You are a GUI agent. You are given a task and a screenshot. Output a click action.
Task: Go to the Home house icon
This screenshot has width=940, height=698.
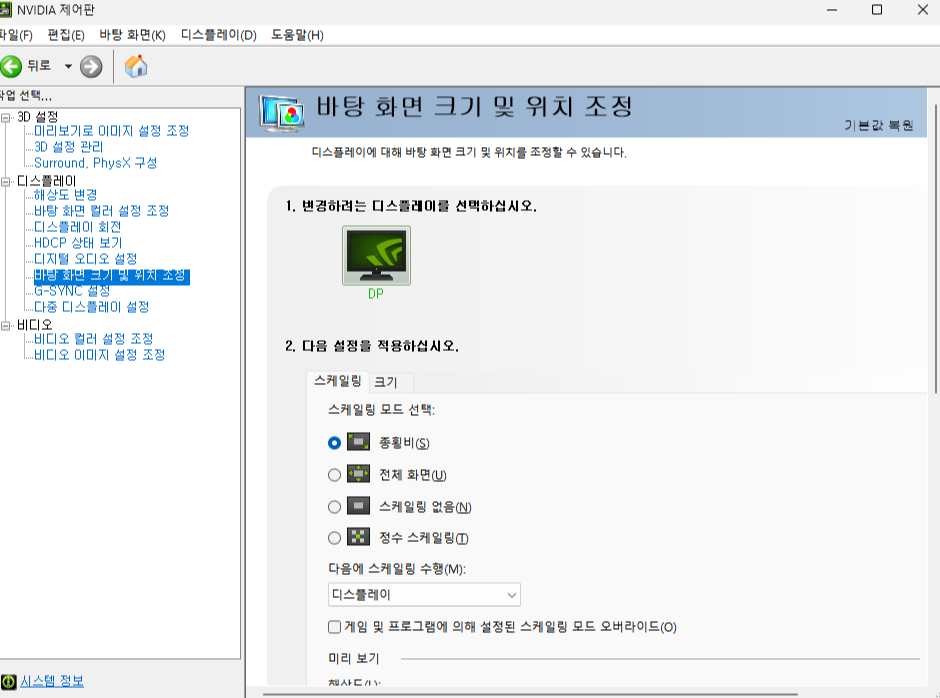click(136, 66)
